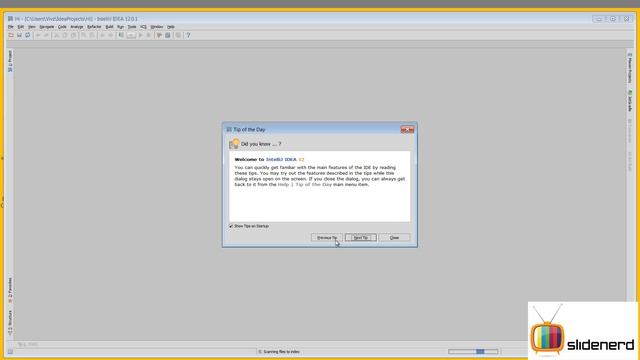Open the TODO tool window tab
The image size is (640, 360).
[28, 344]
